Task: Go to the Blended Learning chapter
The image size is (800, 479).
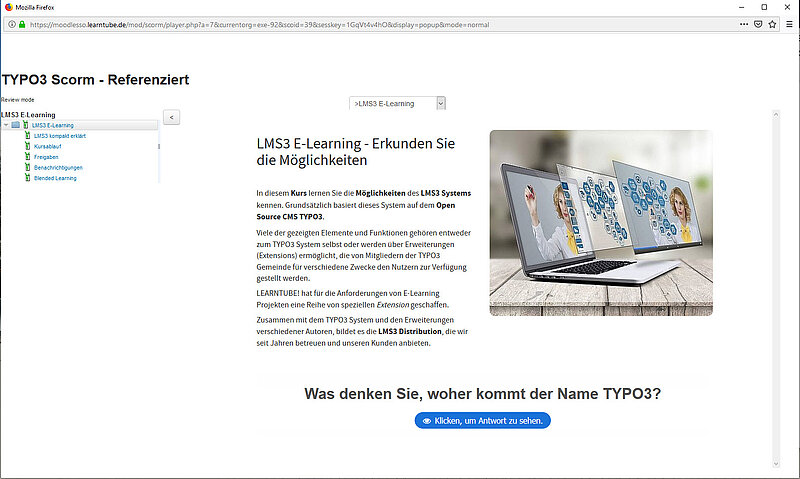Action: click(55, 178)
